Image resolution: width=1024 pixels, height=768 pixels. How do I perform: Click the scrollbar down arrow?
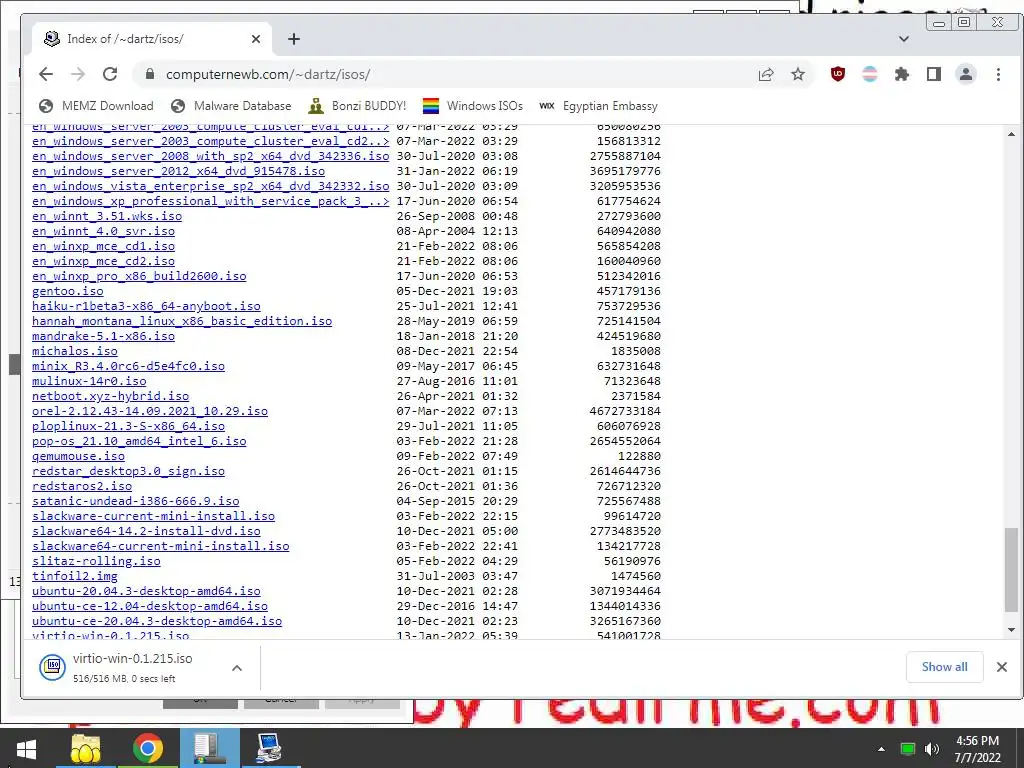pos(1011,630)
